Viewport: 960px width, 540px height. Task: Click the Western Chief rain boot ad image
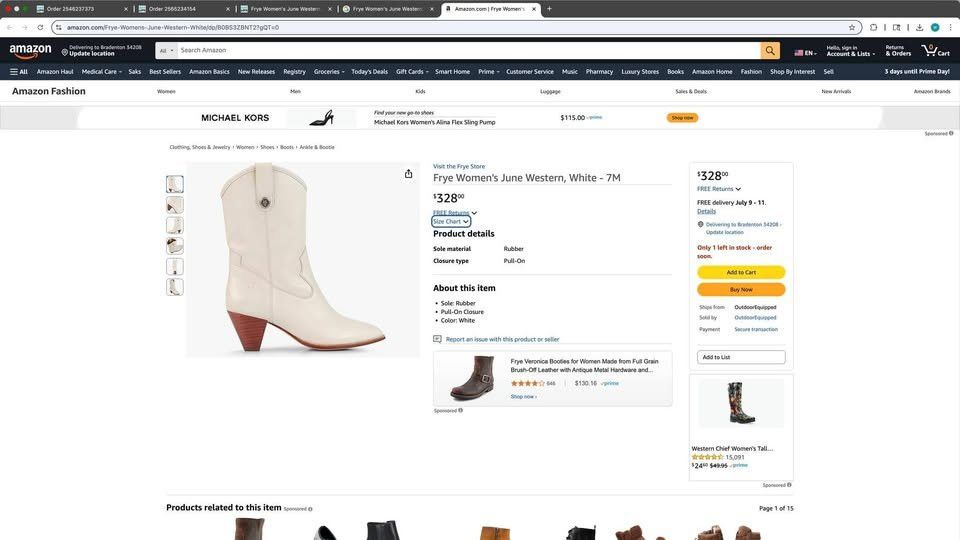[741, 403]
